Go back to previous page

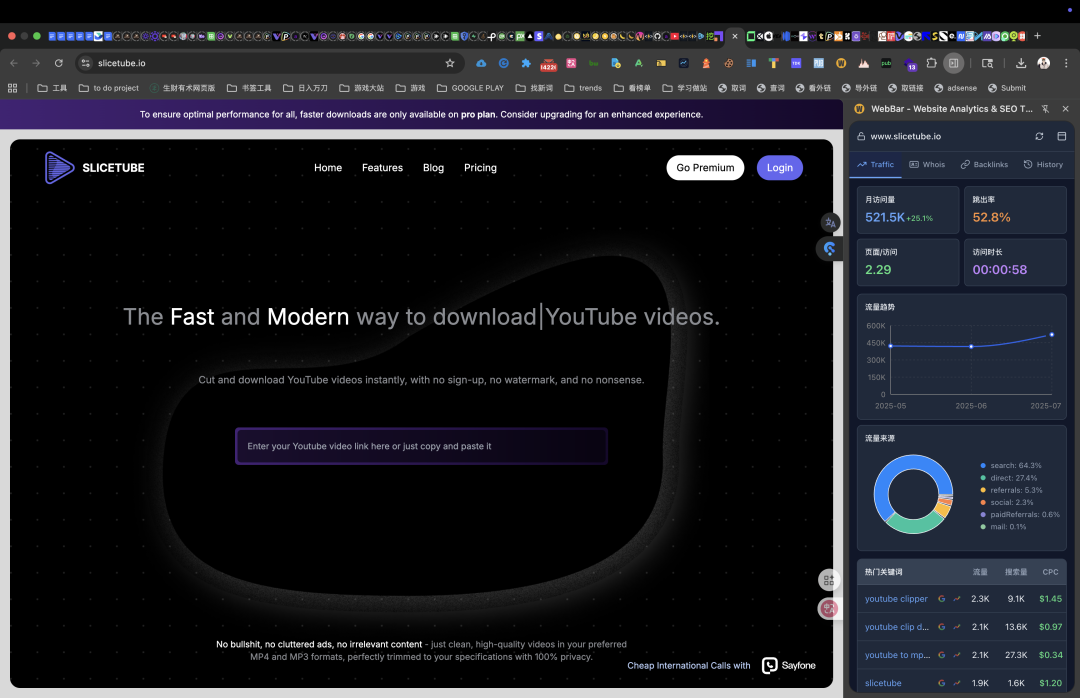click(14, 63)
